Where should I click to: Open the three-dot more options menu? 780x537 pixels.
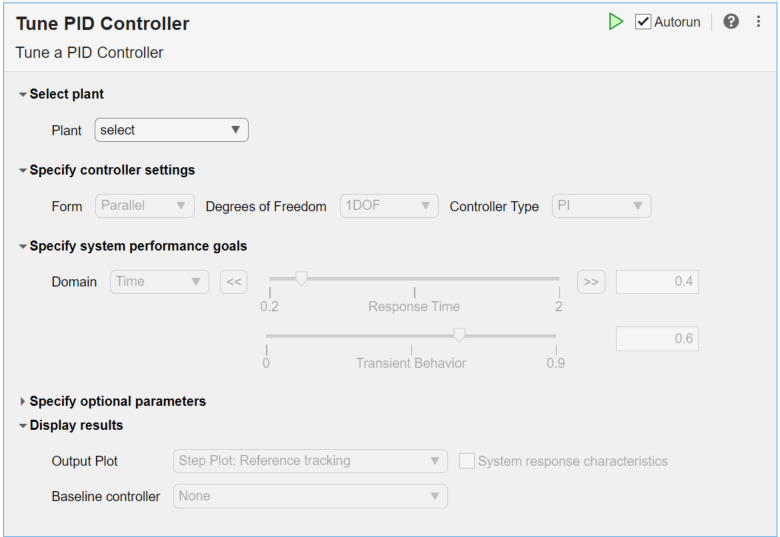[x=758, y=21]
